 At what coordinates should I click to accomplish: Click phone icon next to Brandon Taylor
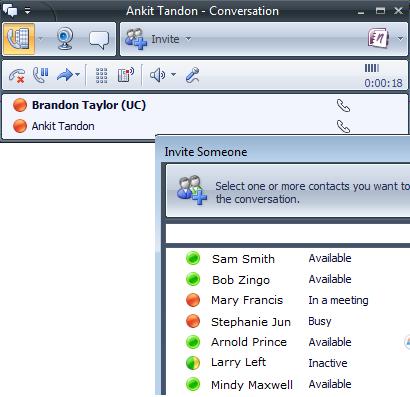[343, 106]
